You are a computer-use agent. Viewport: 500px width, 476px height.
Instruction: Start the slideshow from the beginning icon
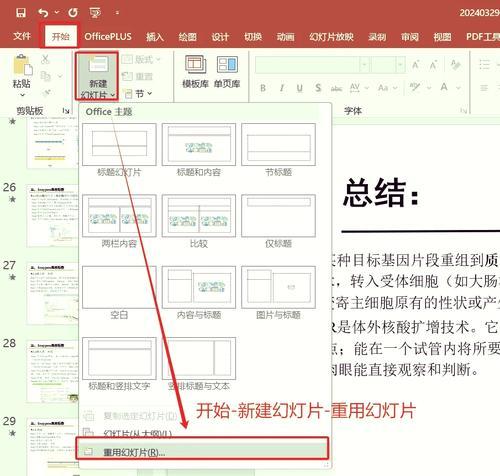95,13
